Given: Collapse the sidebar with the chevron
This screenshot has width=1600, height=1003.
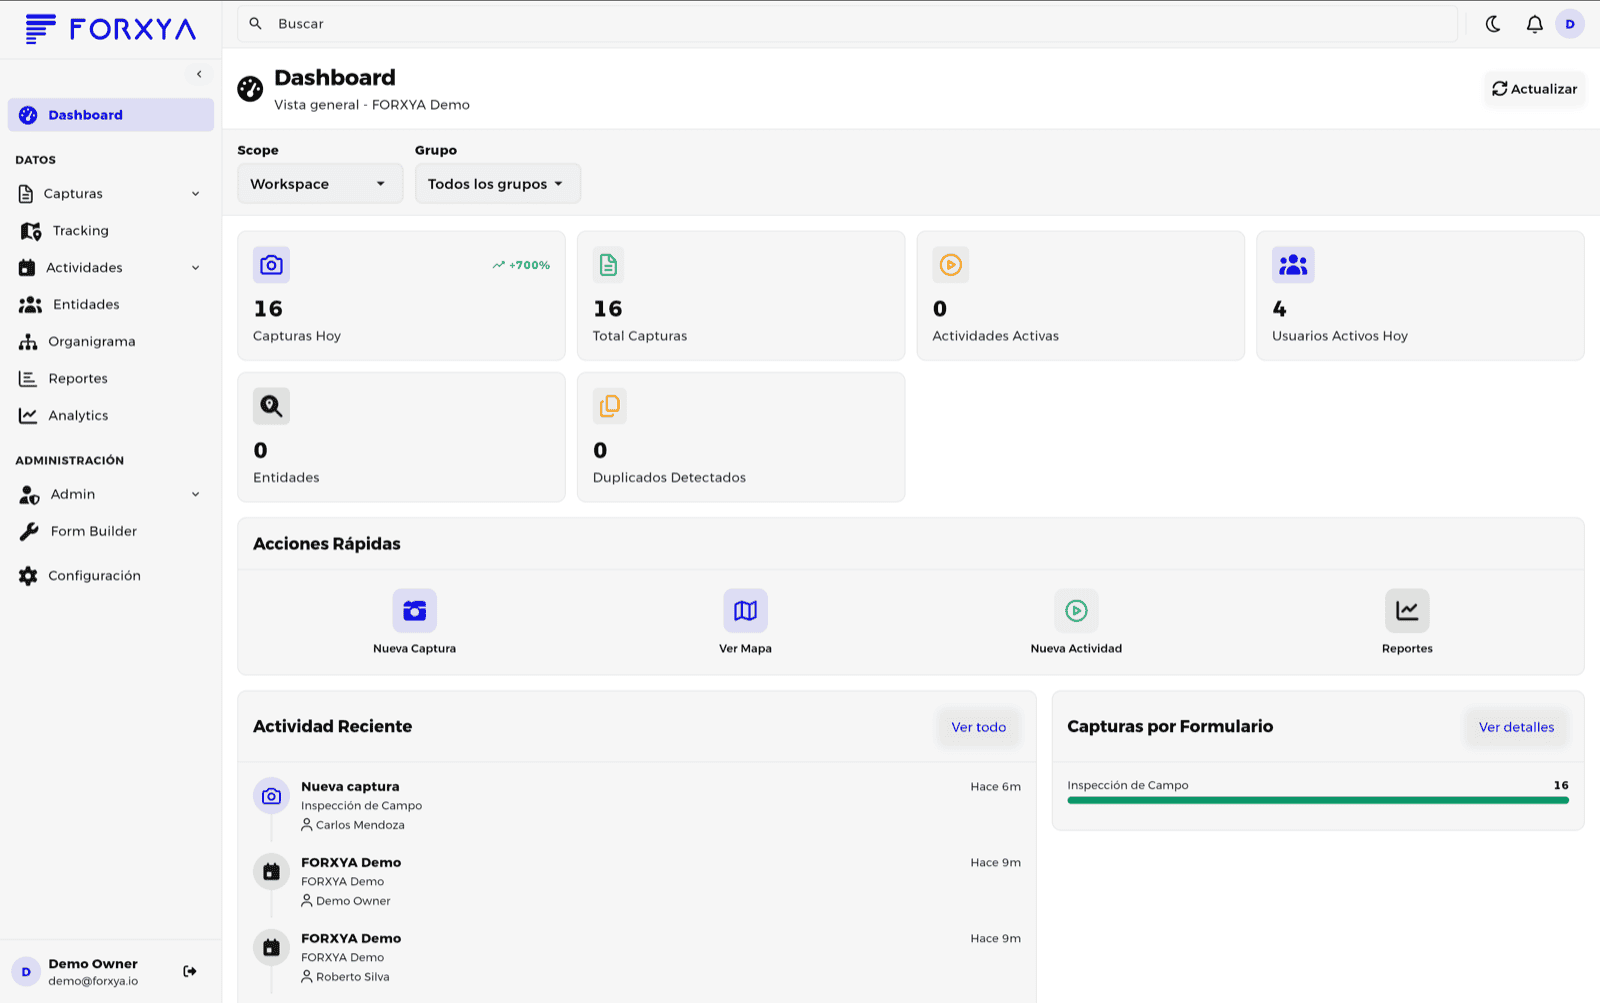Looking at the screenshot, I should 199,74.
